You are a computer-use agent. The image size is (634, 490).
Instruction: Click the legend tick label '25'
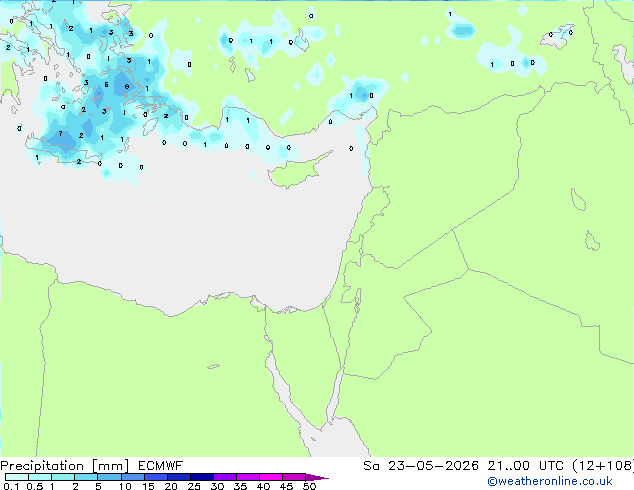coord(194,486)
